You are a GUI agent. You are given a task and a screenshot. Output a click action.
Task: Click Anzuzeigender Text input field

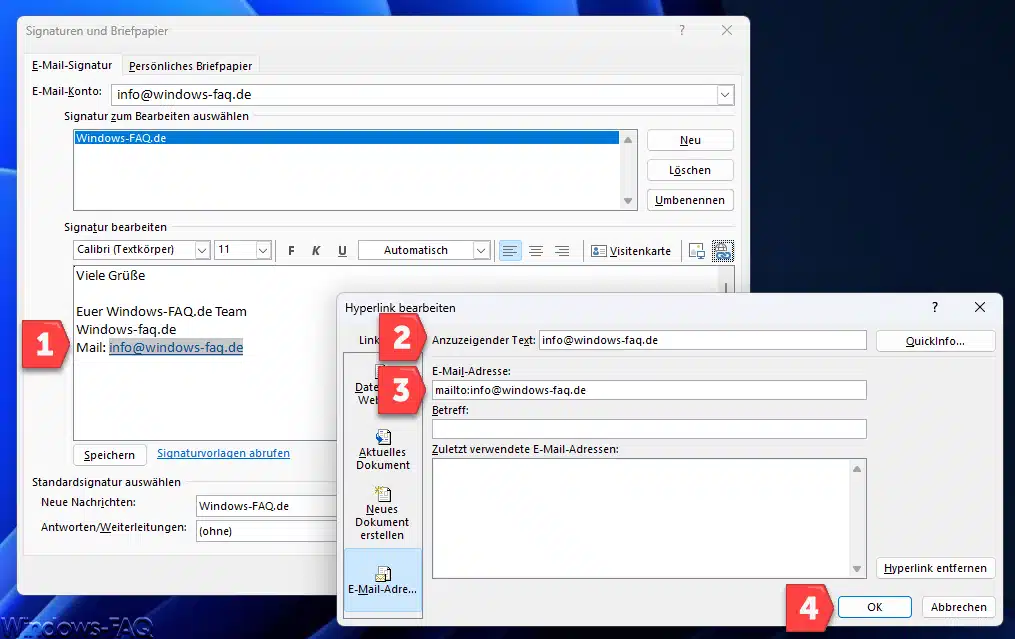702,340
